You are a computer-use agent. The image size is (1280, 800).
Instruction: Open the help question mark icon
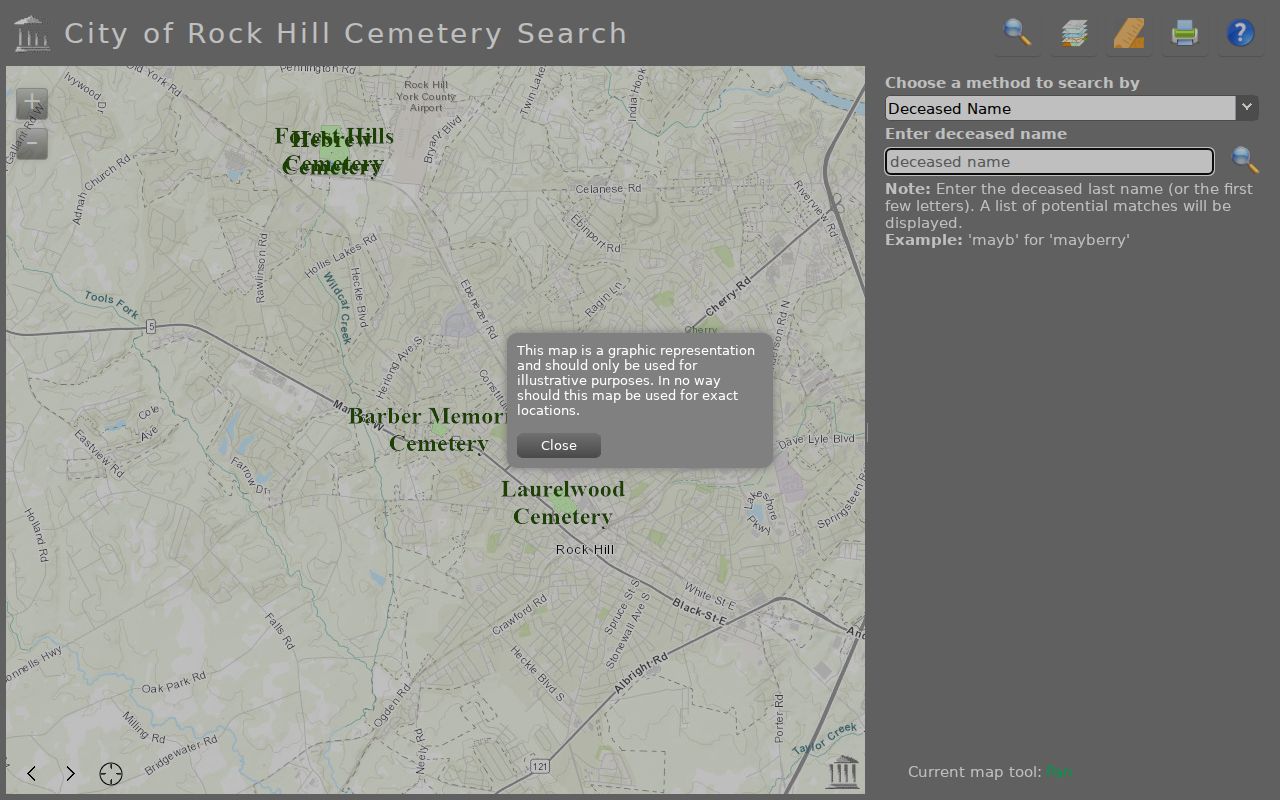pyautogui.click(x=1240, y=33)
